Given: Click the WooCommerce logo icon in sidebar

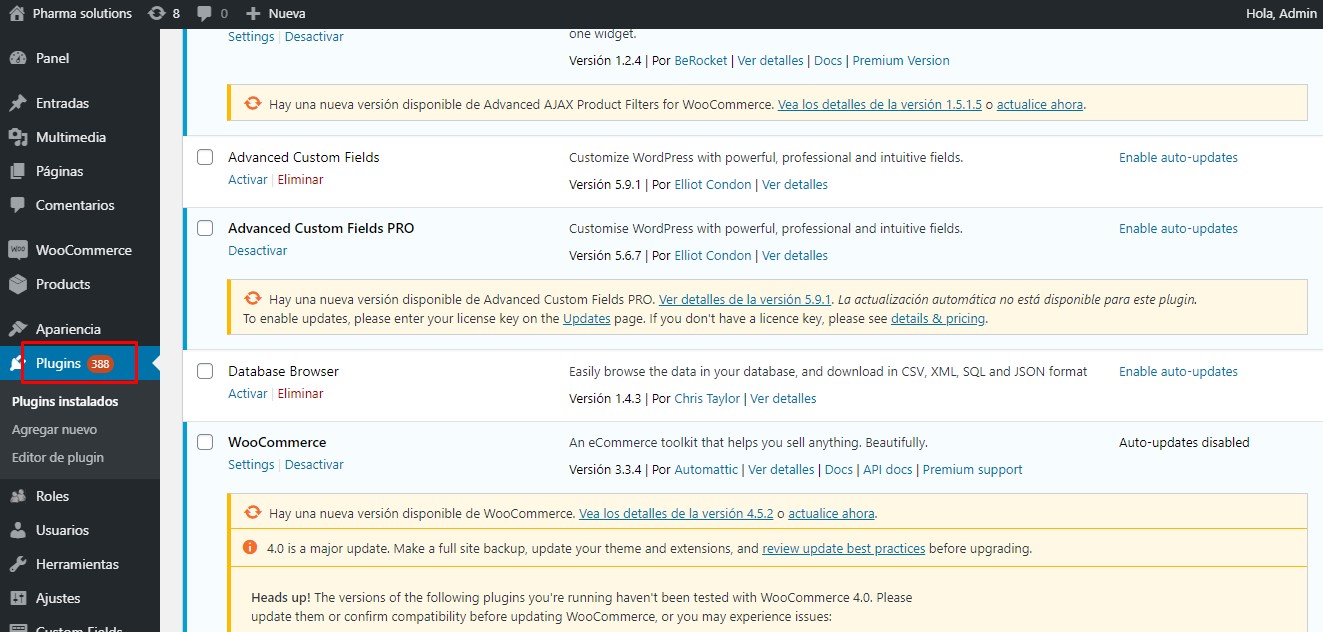Looking at the screenshot, I should [17, 250].
